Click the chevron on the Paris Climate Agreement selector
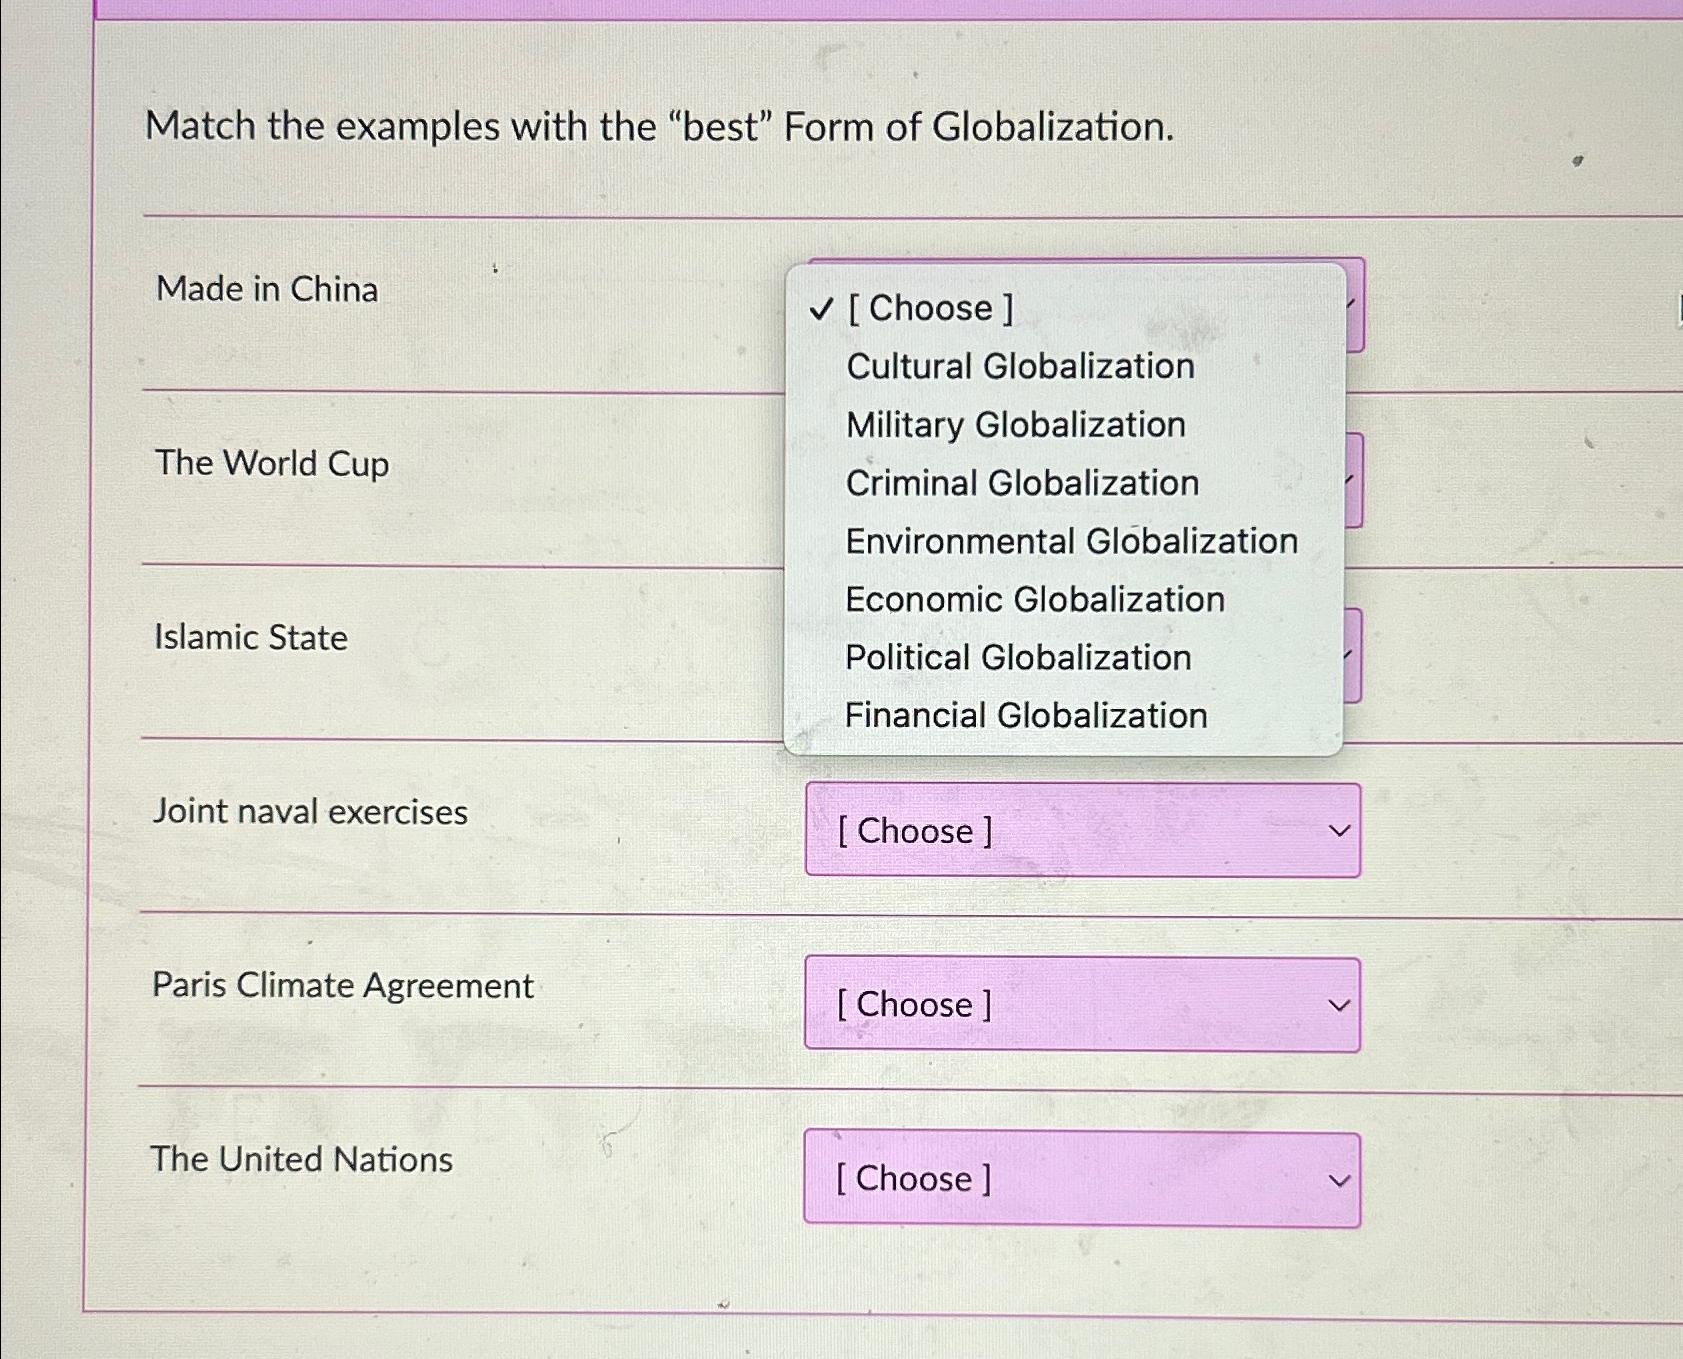The height and width of the screenshot is (1359, 1683). [x=1340, y=1004]
